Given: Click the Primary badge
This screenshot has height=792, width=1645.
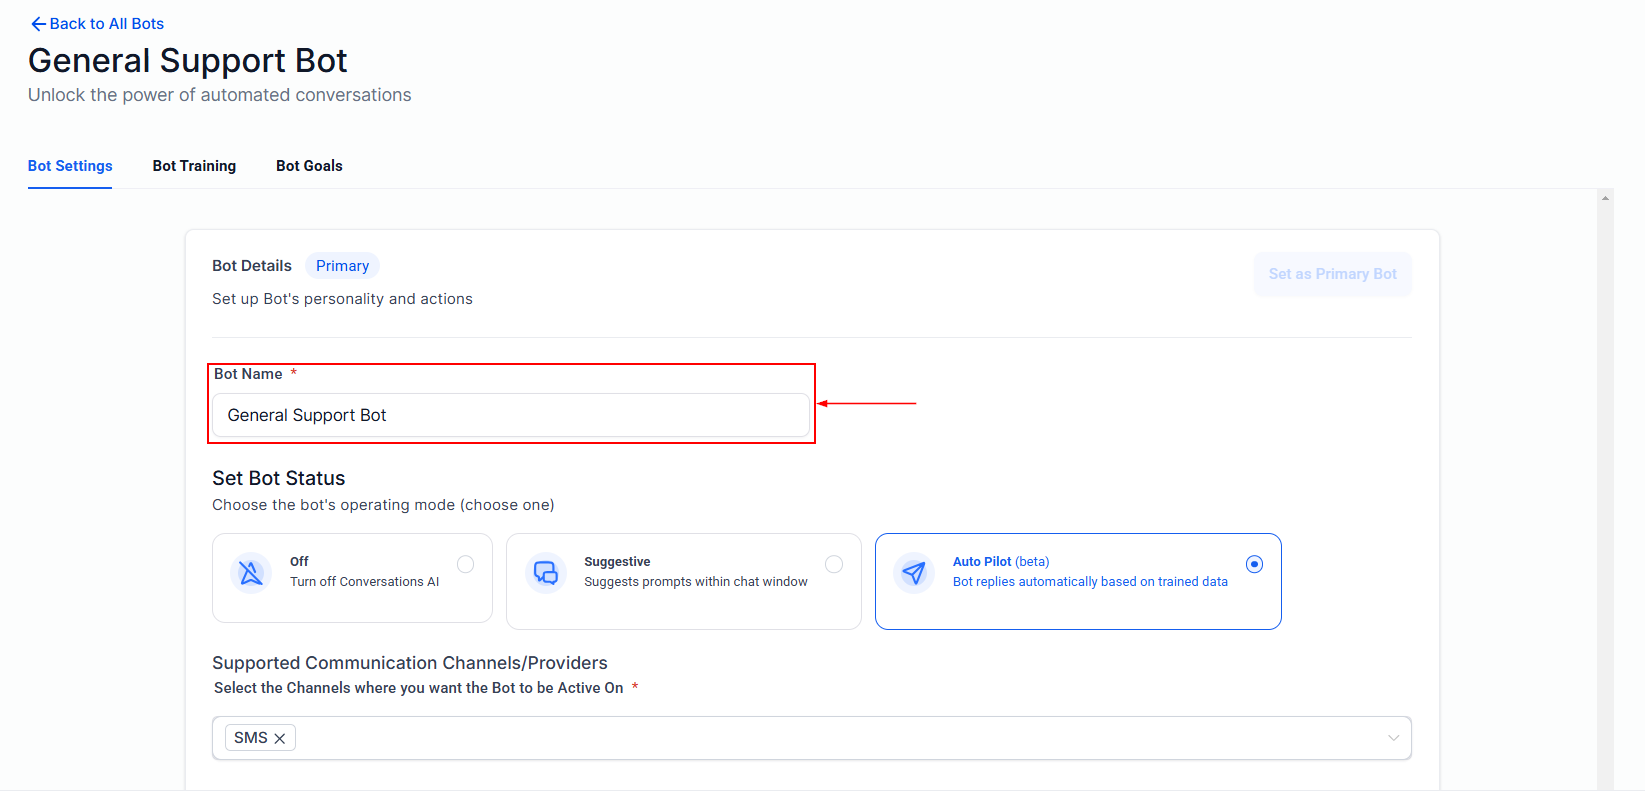Looking at the screenshot, I should (x=342, y=266).
